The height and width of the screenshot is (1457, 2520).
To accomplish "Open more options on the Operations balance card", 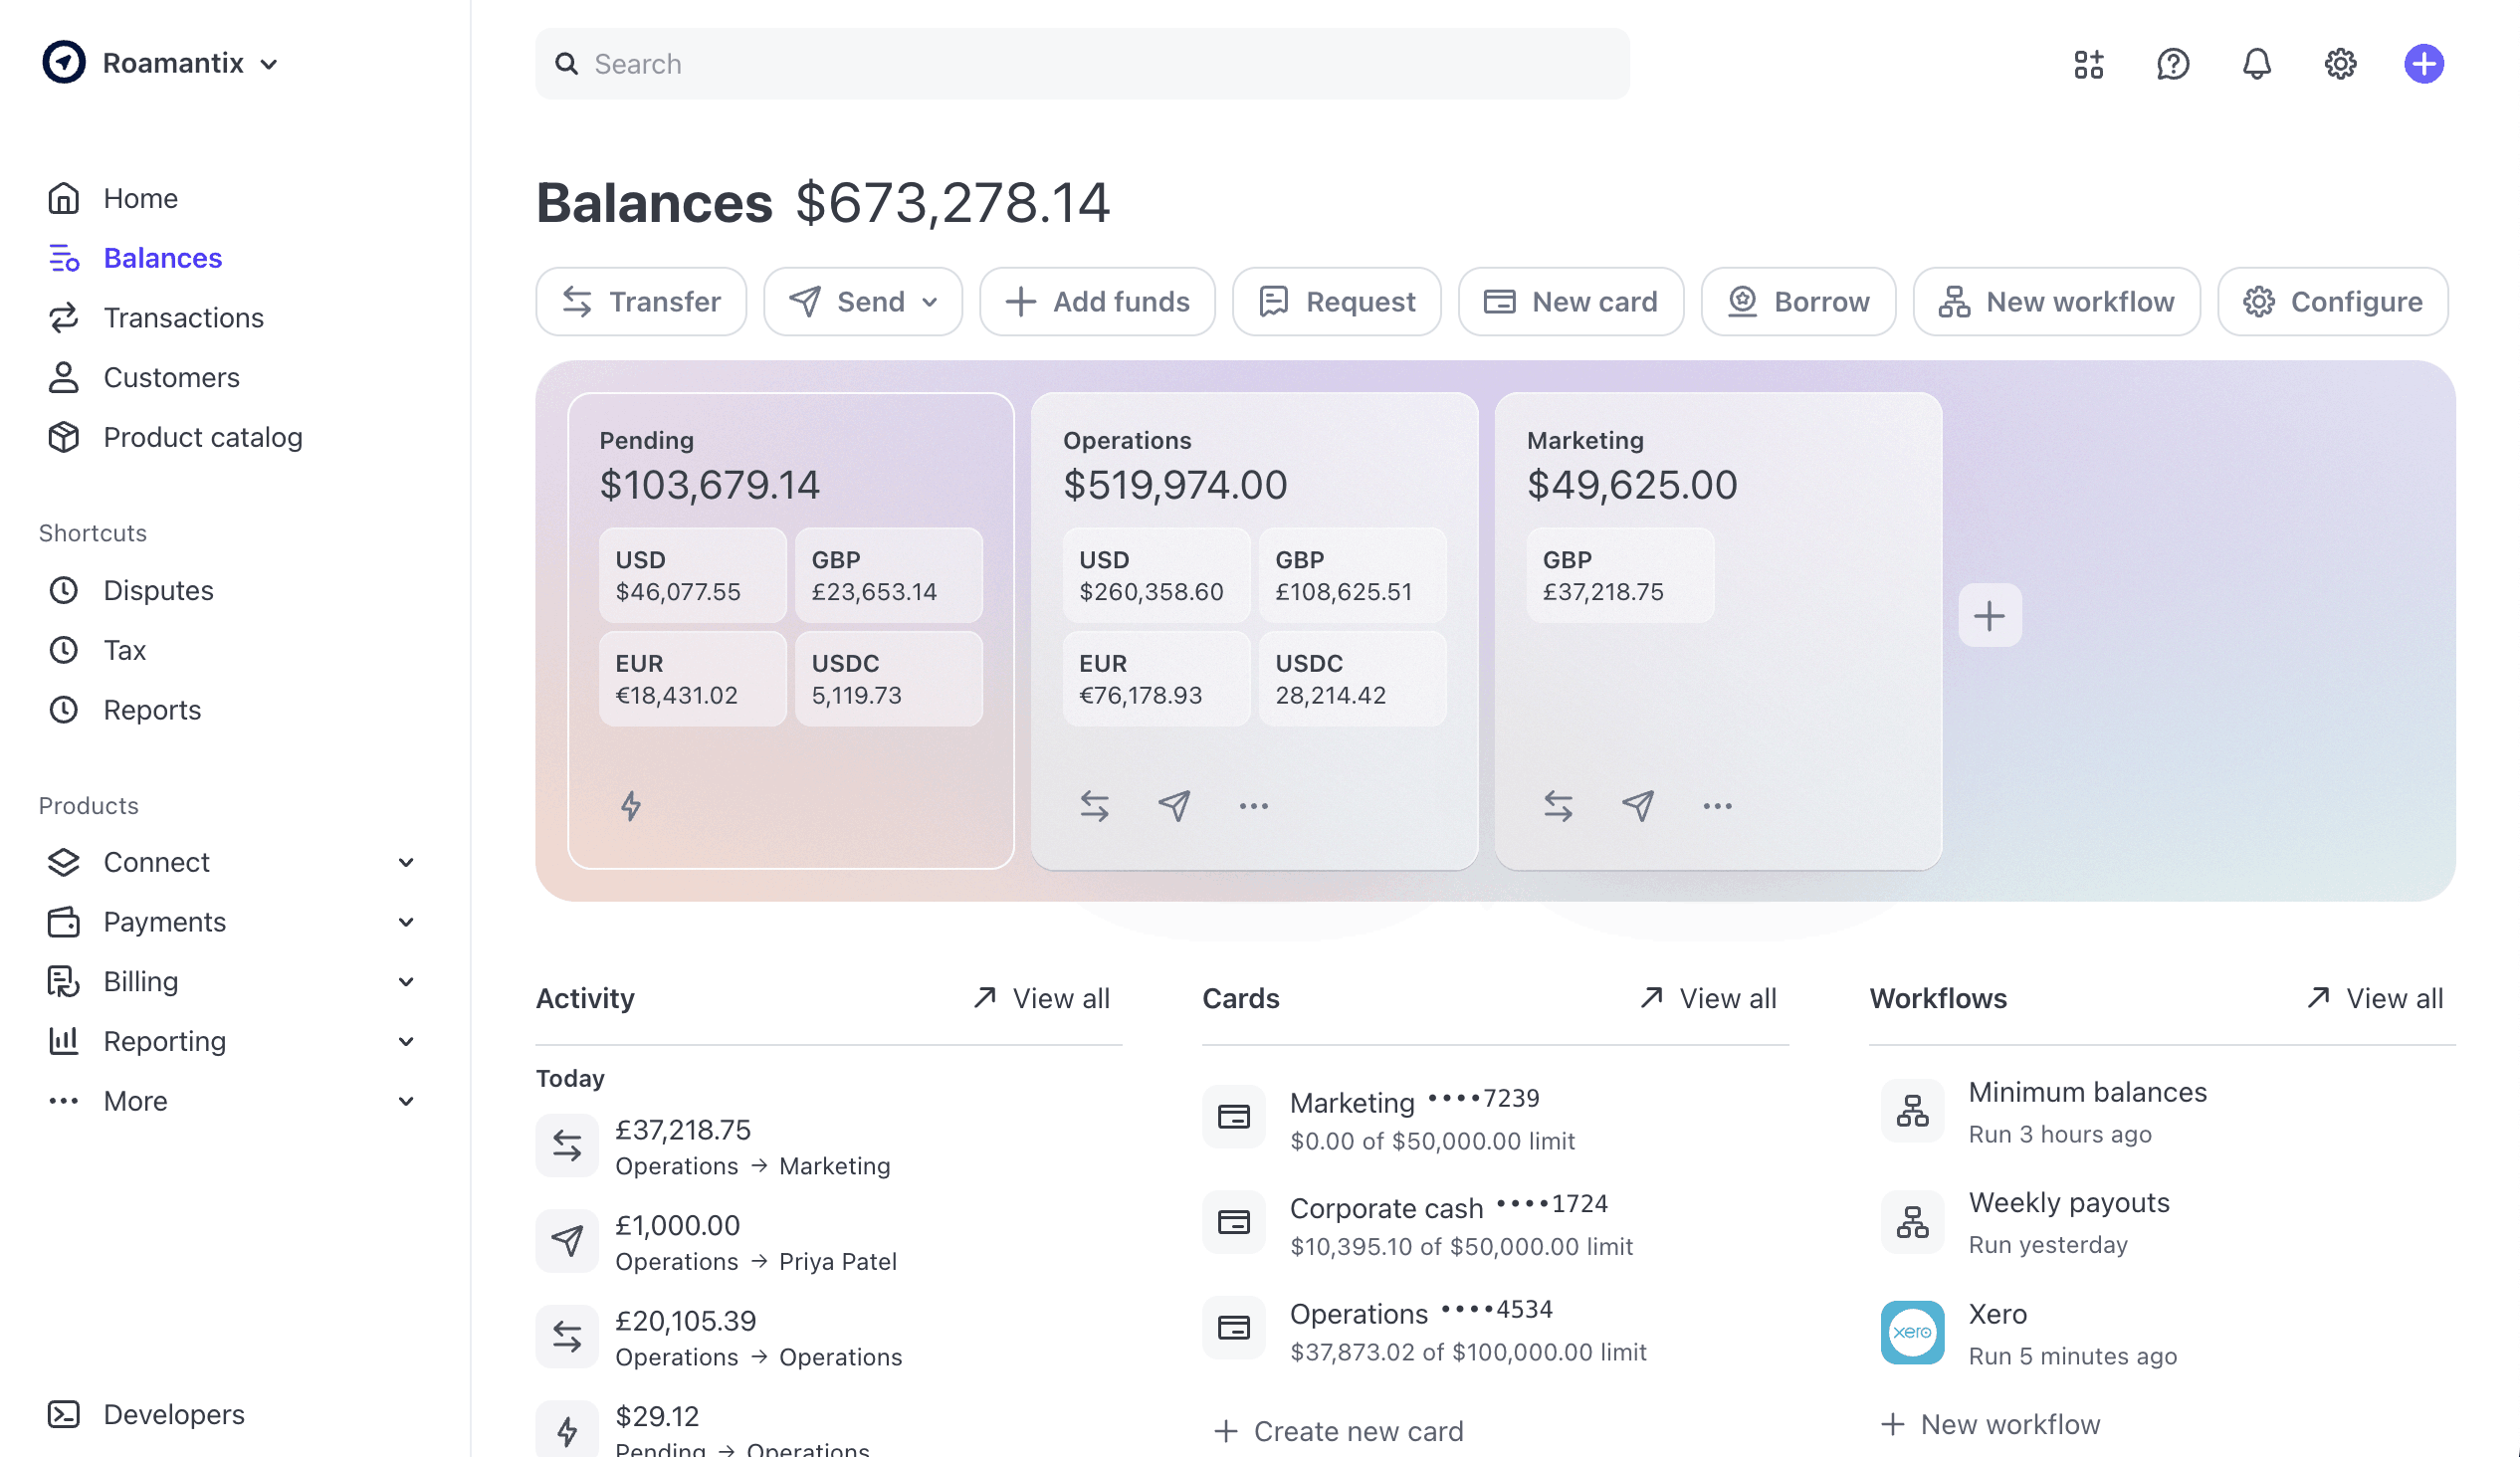I will (x=1253, y=806).
